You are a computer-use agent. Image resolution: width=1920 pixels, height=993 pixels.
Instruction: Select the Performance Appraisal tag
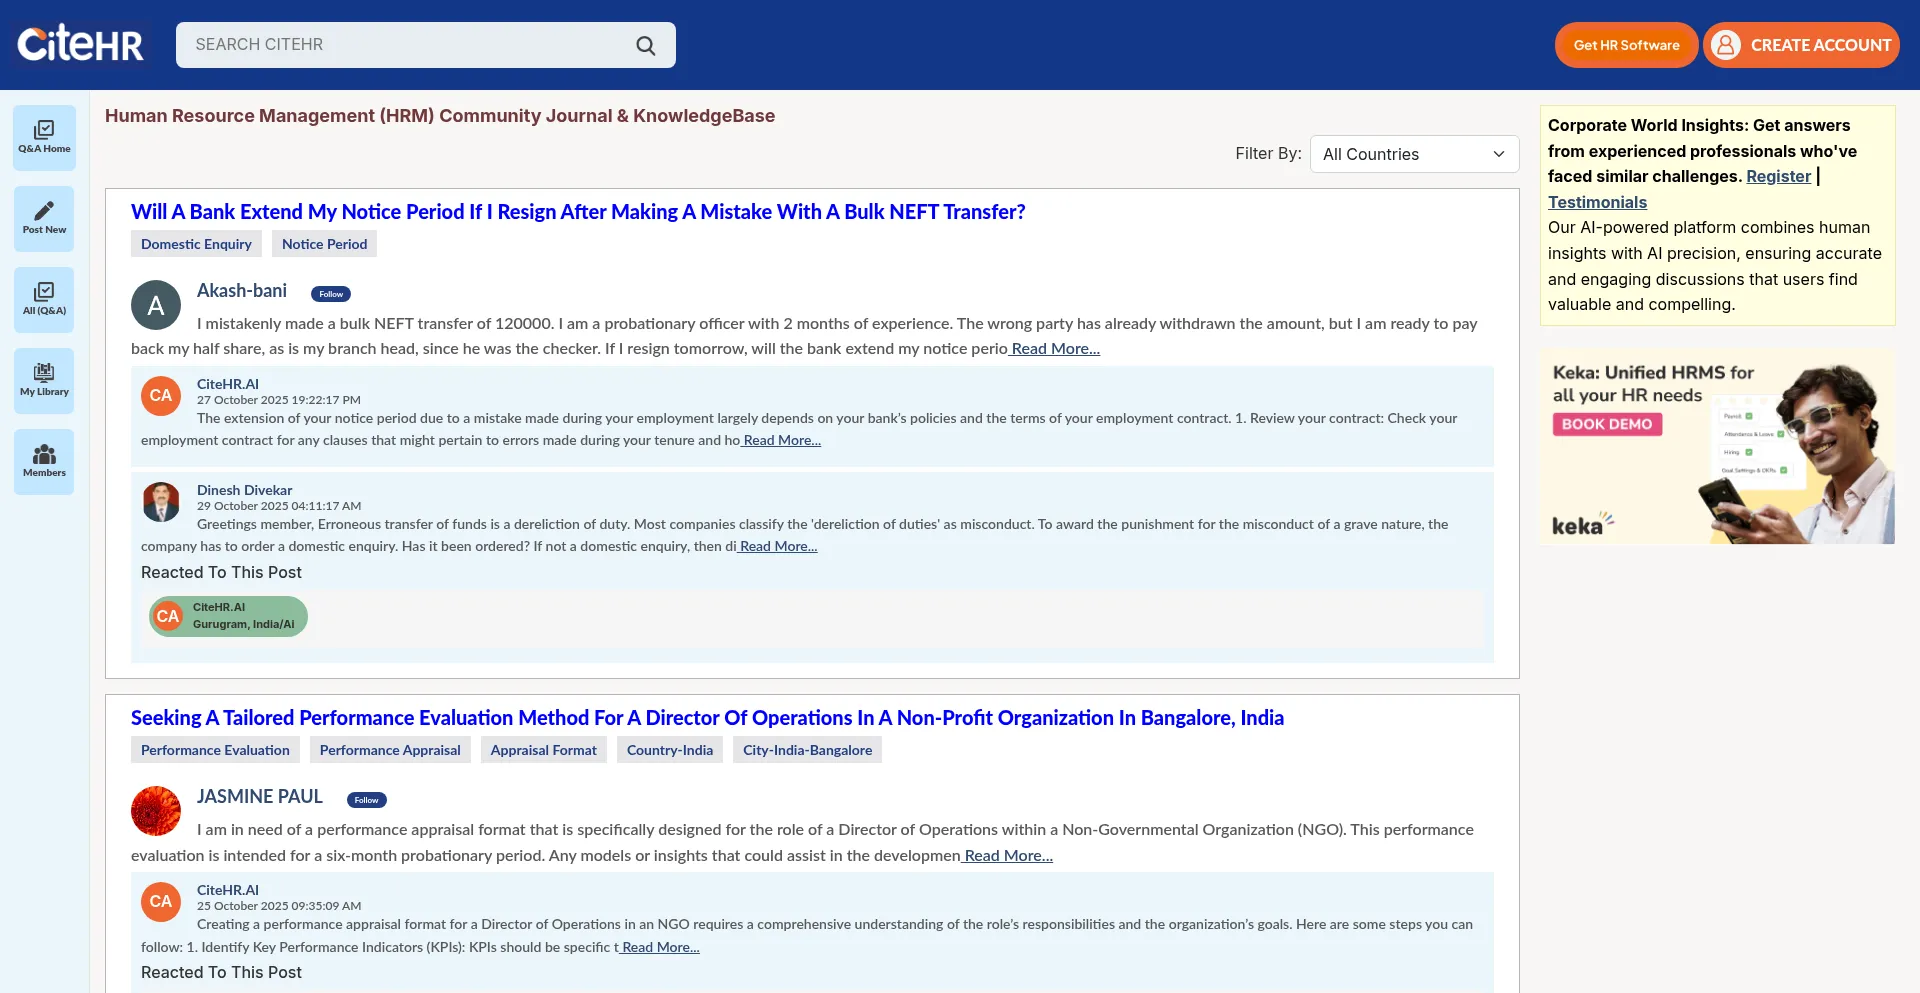(x=390, y=750)
